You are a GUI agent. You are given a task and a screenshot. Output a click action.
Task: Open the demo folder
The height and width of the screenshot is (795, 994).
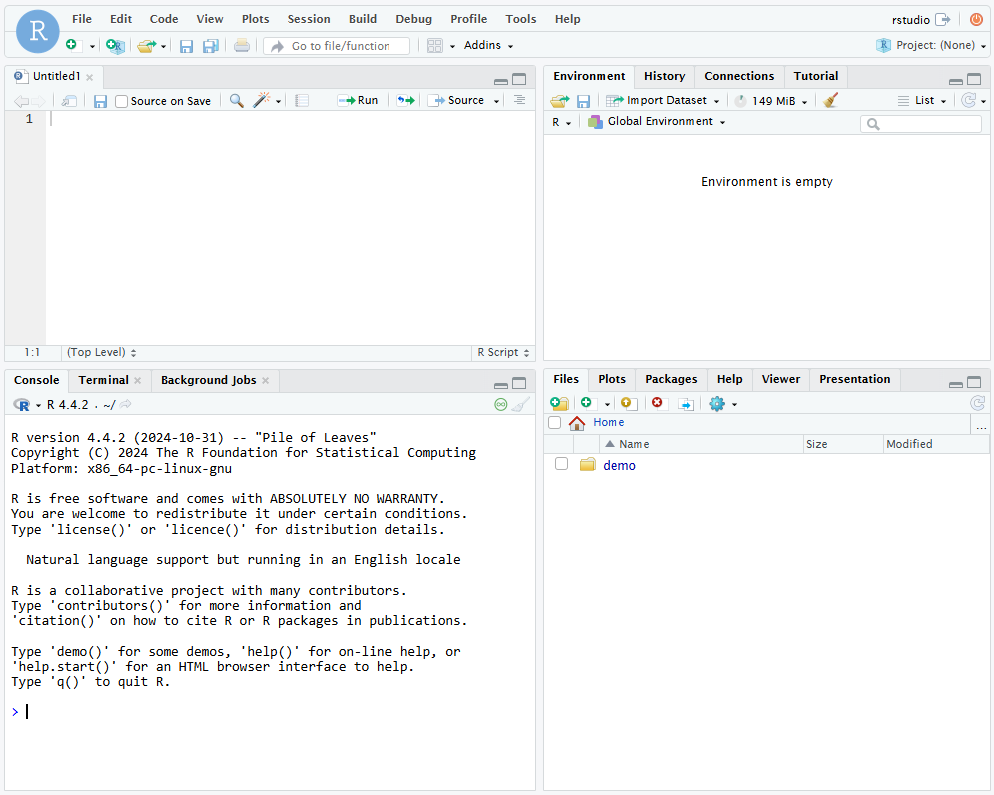click(619, 465)
